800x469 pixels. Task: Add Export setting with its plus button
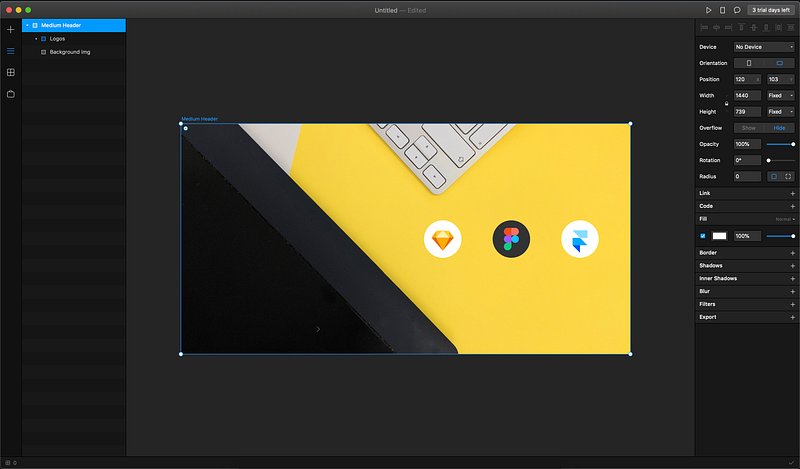point(792,317)
